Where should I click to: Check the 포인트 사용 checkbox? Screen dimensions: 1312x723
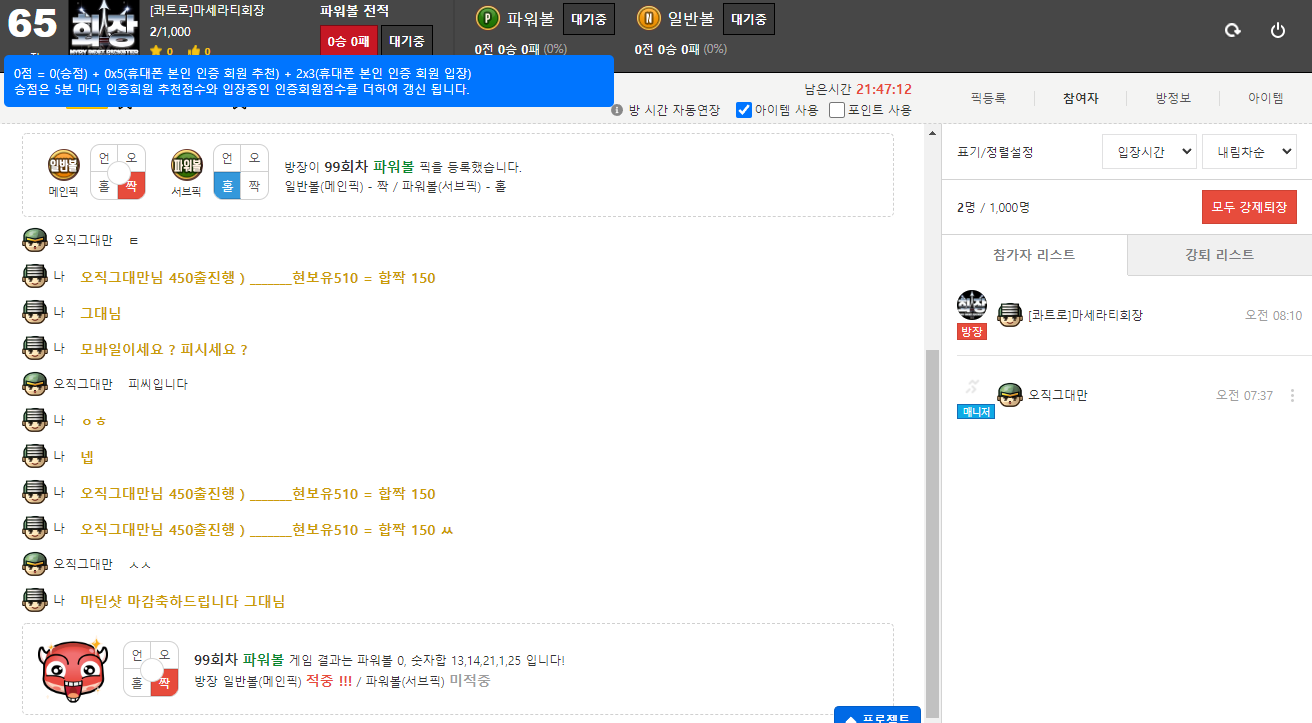838,110
